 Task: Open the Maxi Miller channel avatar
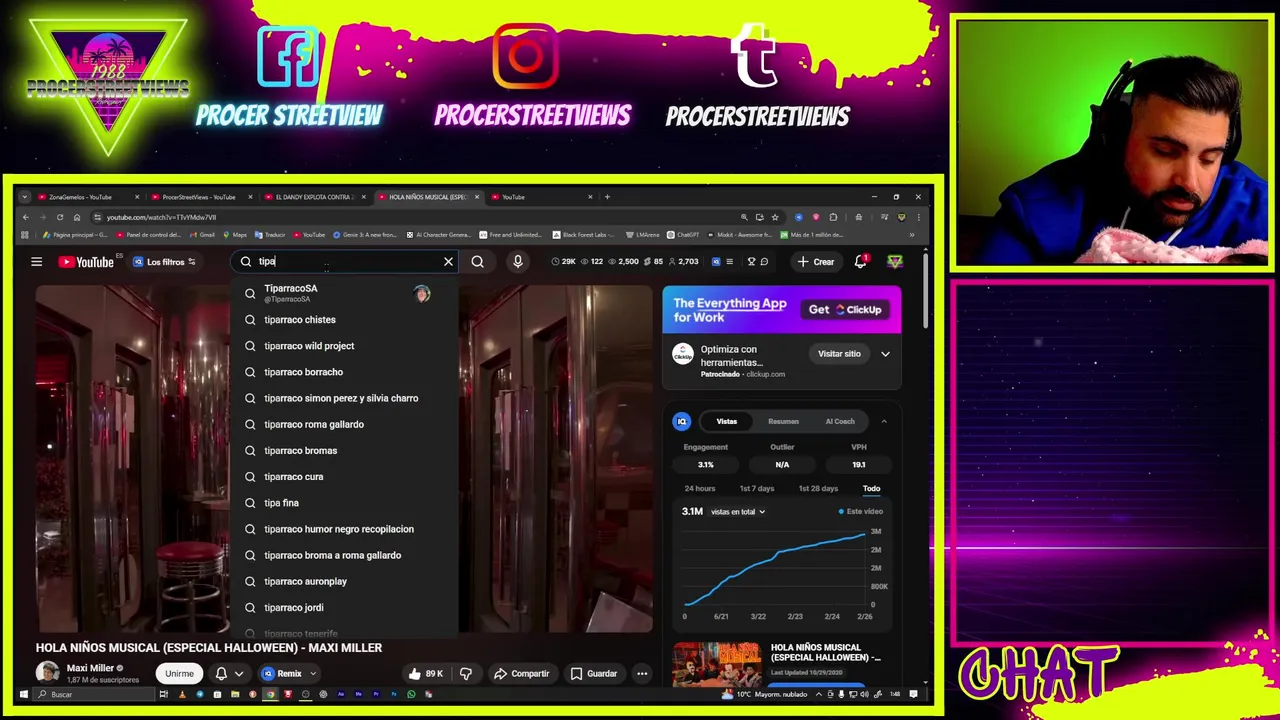(x=47, y=673)
